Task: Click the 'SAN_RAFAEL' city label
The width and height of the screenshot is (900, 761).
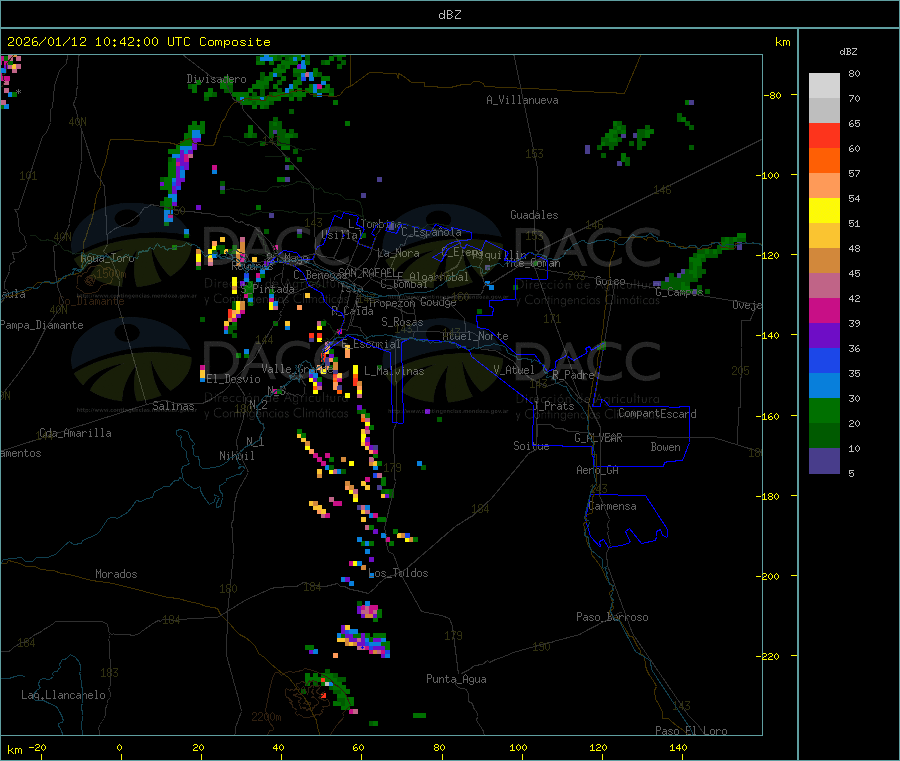Action: pos(367,273)
